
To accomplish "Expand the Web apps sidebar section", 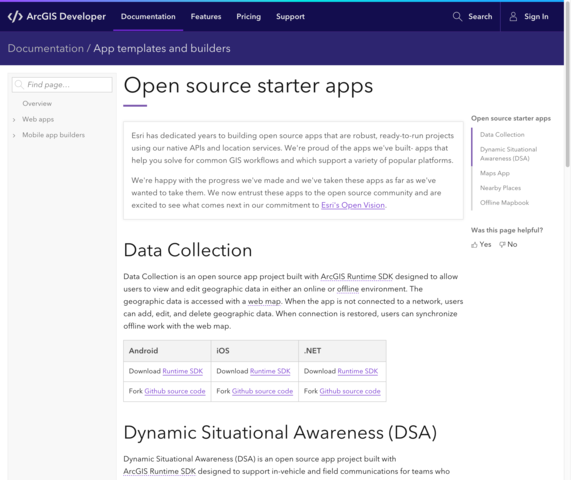I will 14,120.
